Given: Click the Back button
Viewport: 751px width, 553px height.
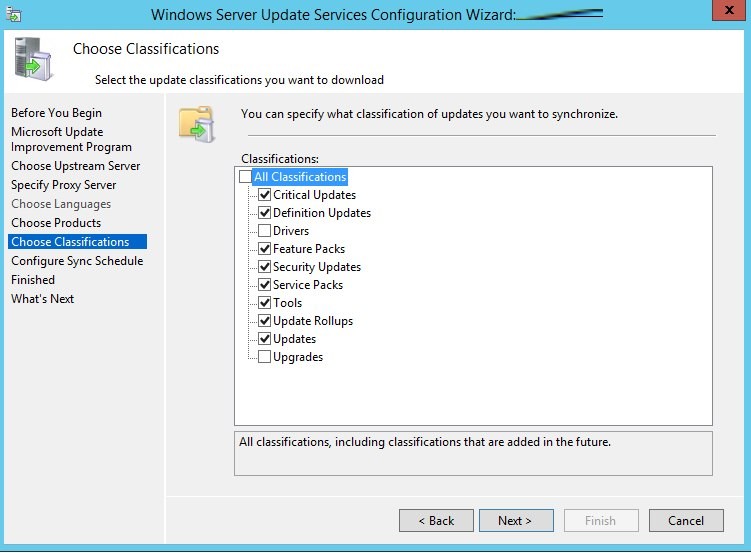Looking at the screenshot, I should [x=436, y=520].
